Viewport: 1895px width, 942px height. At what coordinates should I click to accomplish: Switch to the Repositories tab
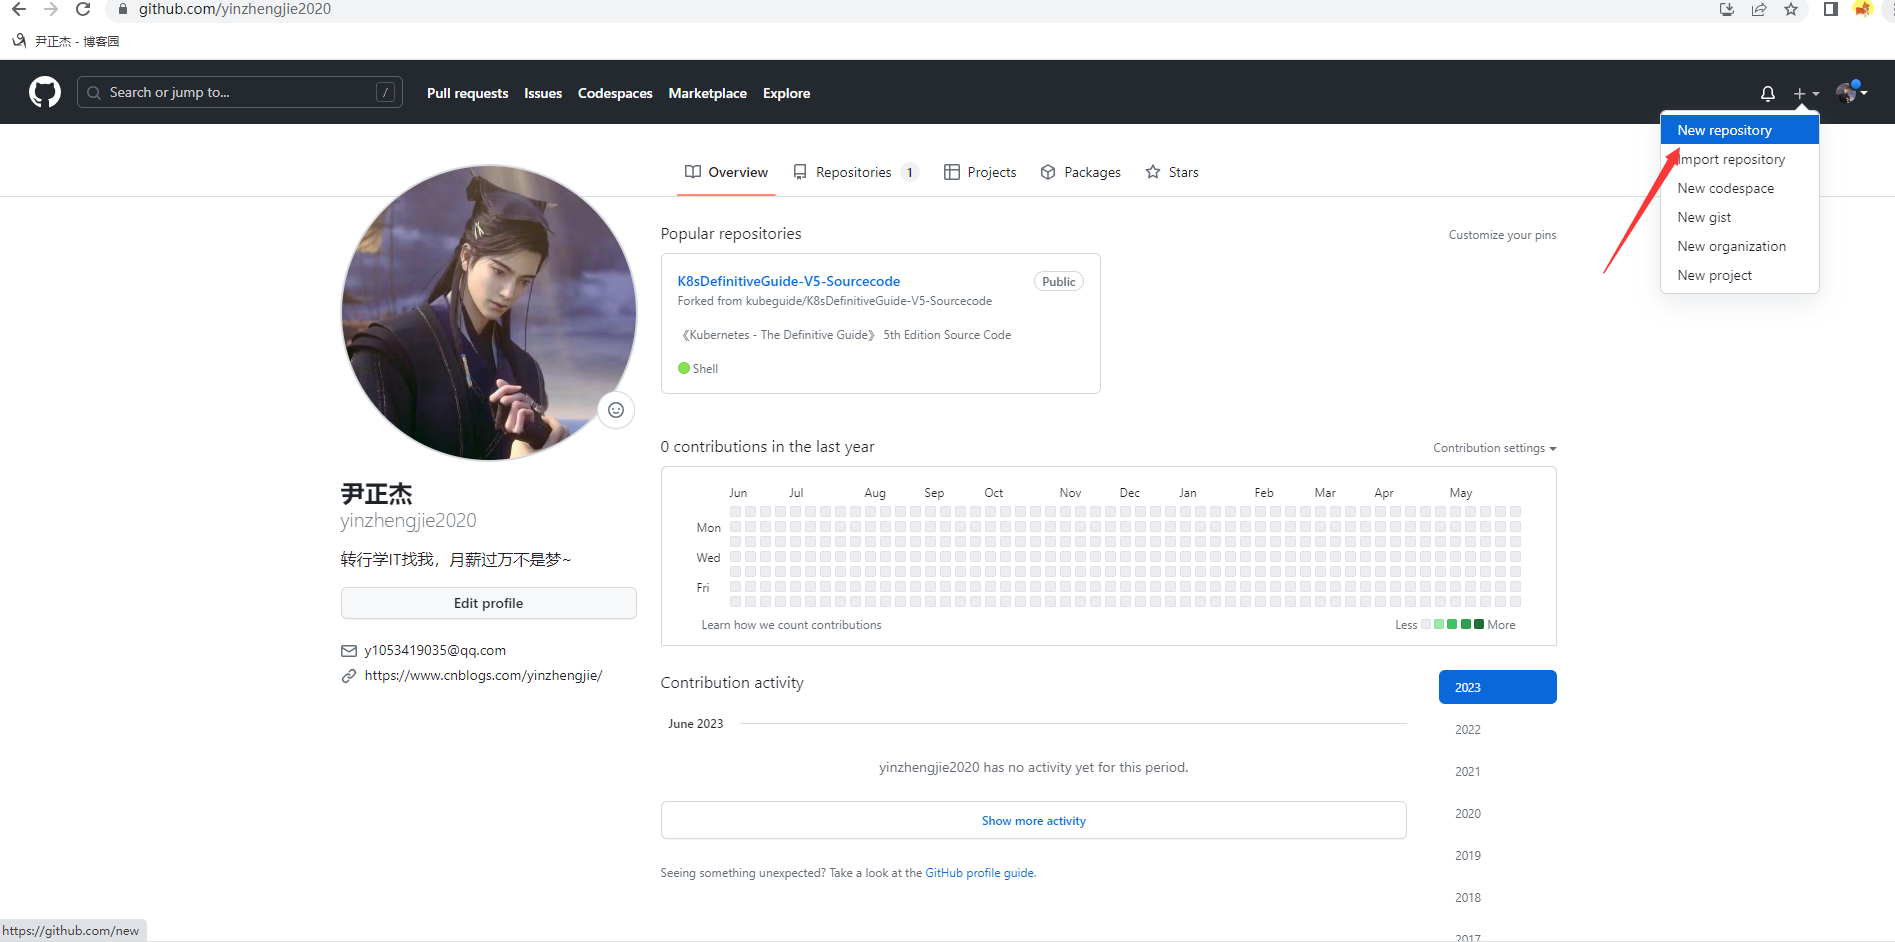853,172
